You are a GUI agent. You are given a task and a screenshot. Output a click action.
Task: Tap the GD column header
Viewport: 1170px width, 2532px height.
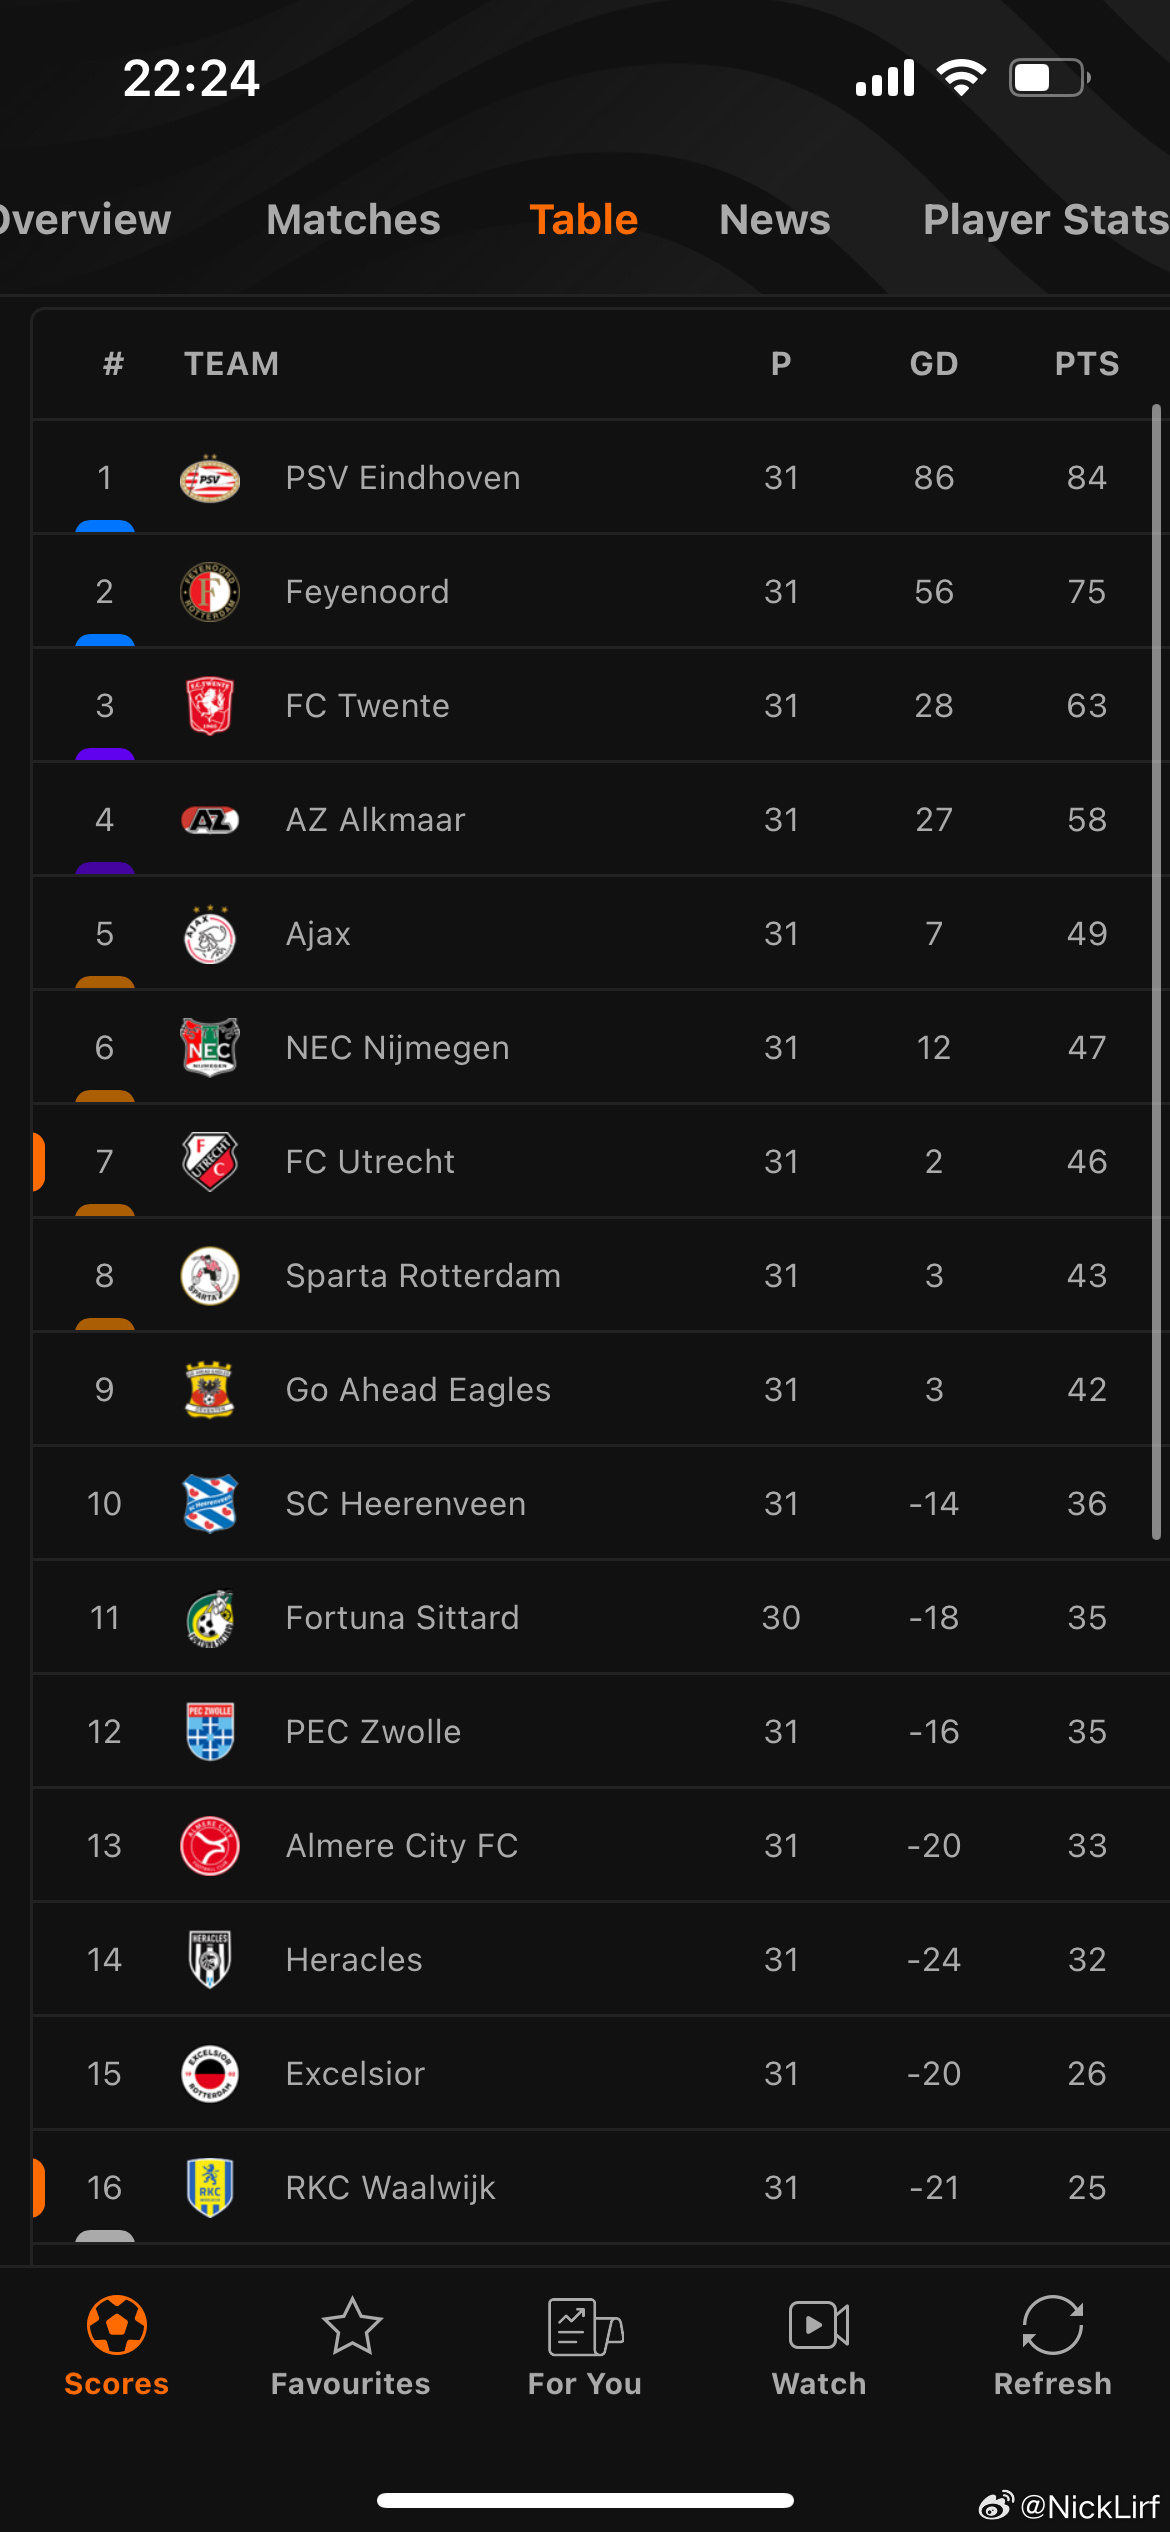click(x=934, y=364)
